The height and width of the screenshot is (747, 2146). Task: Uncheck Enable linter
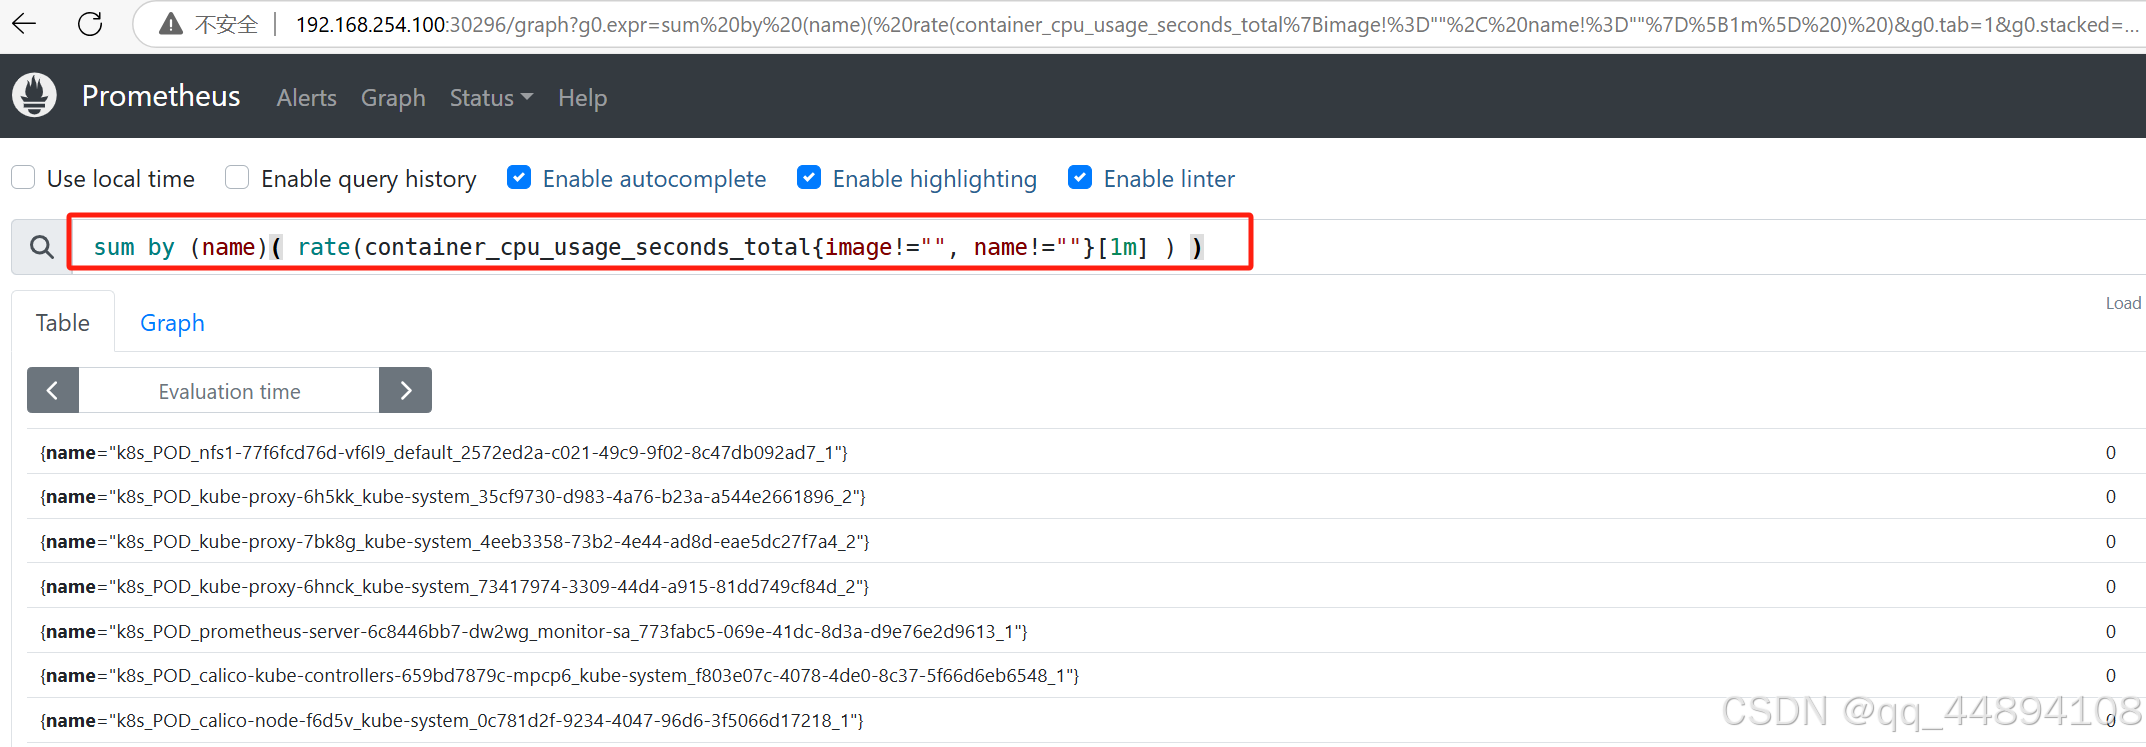tap(1080, 178)
